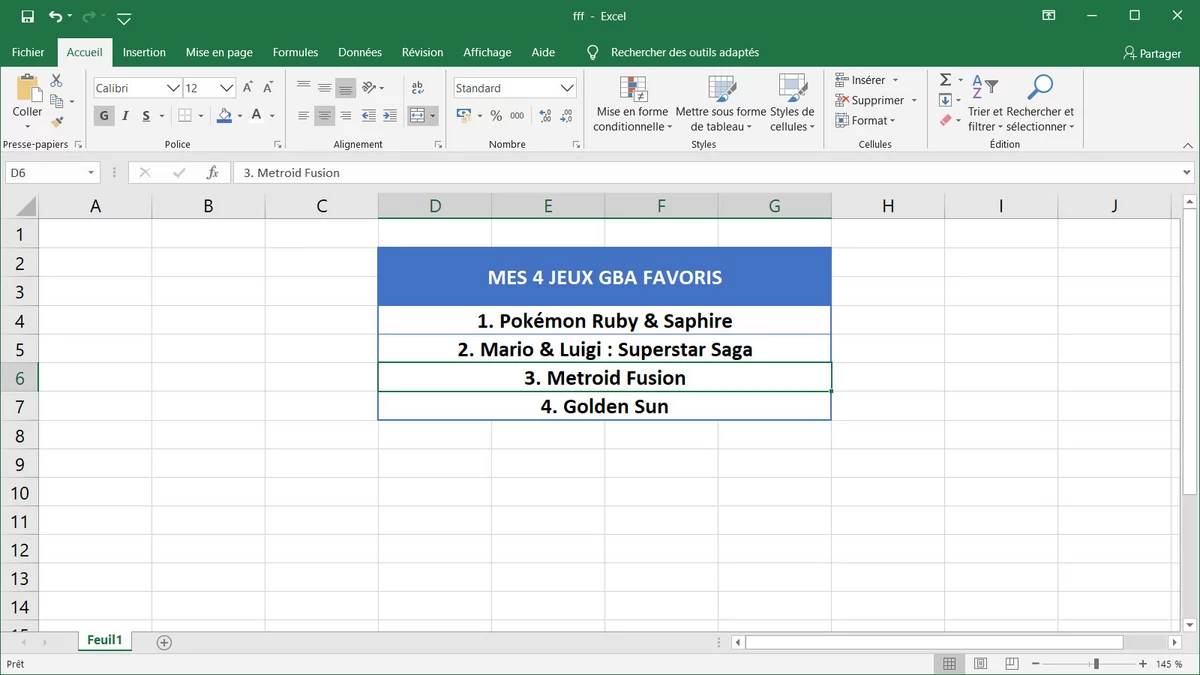Image resolution: width=1200 pixels, height=675 pixels.
Task: Select the cell containing 4. Golden Sun
Action: point(604,406)
